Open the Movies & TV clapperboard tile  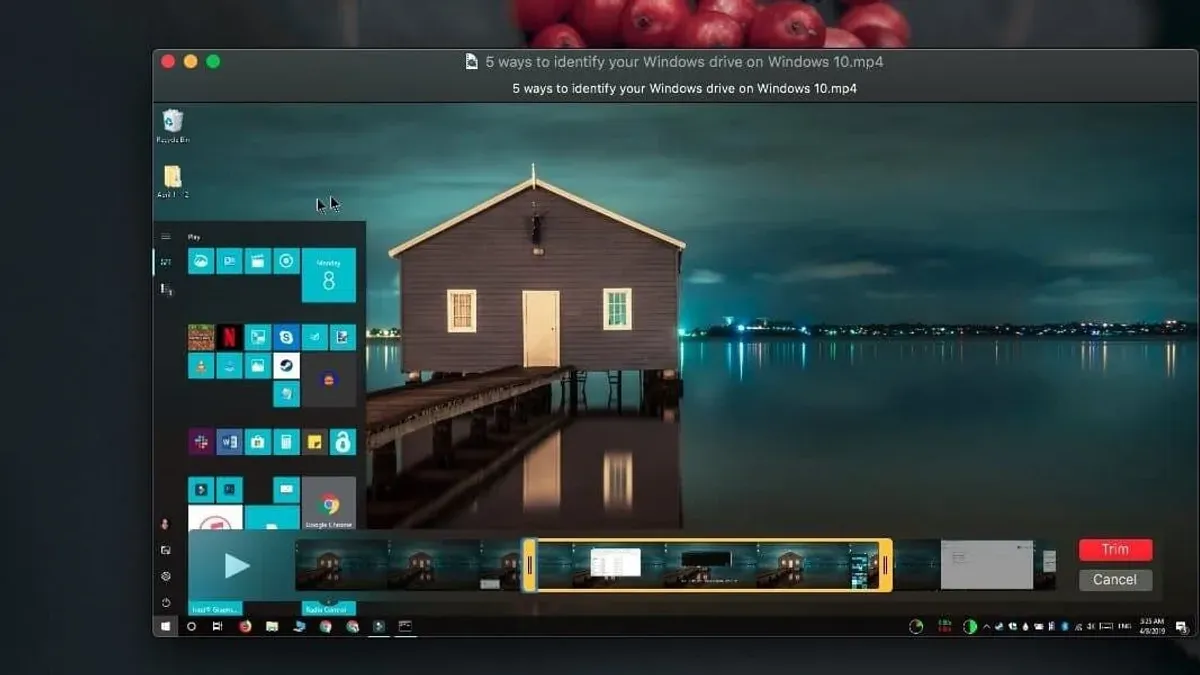tap(258, 261)
